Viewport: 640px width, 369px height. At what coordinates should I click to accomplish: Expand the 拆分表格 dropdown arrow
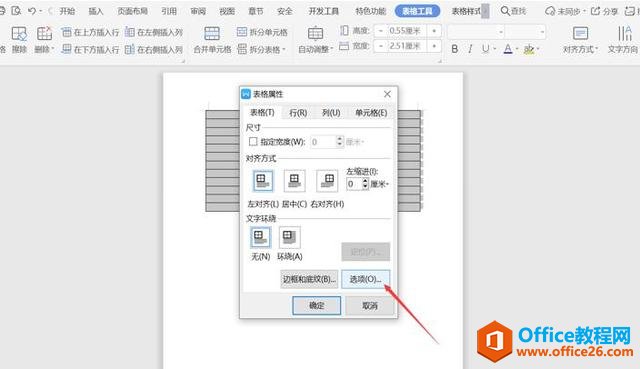284,50
